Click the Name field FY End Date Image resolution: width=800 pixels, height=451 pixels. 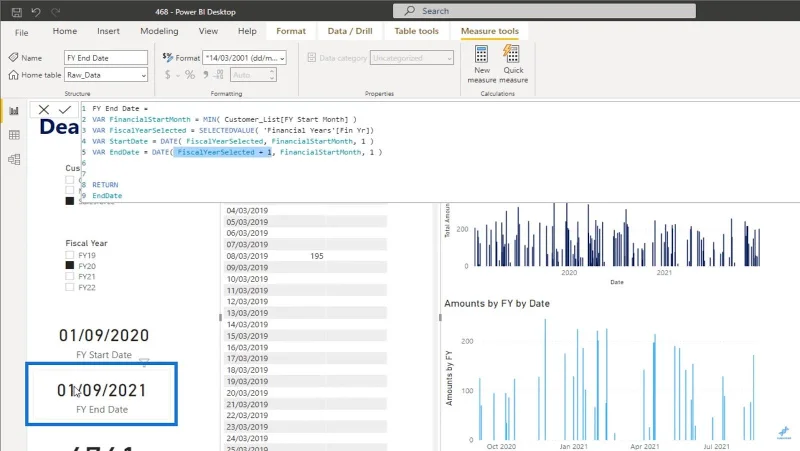106,58
